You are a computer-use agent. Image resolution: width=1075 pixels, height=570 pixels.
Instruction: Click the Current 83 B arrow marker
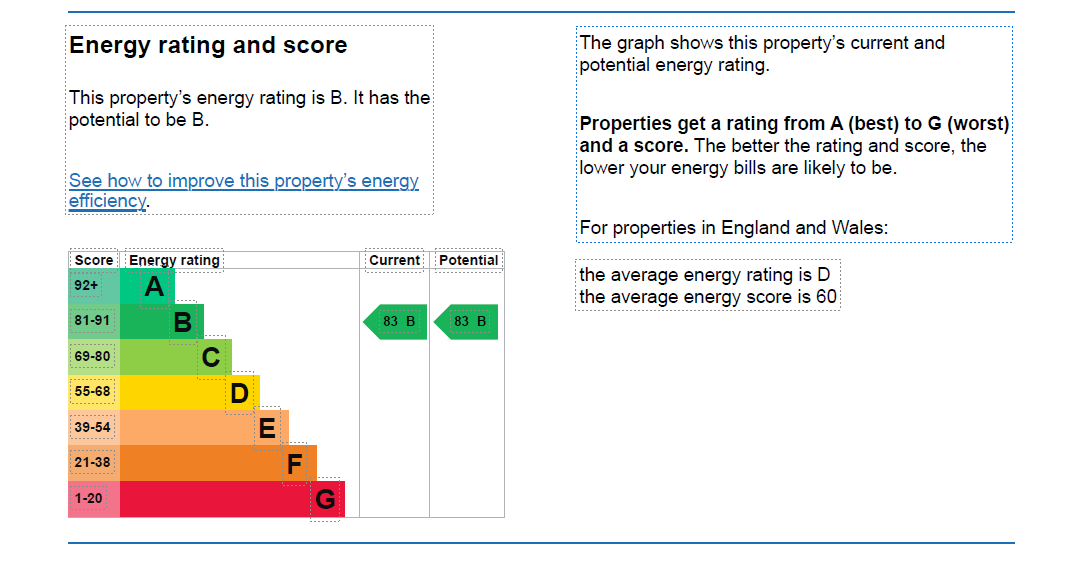tap(395, 322)
